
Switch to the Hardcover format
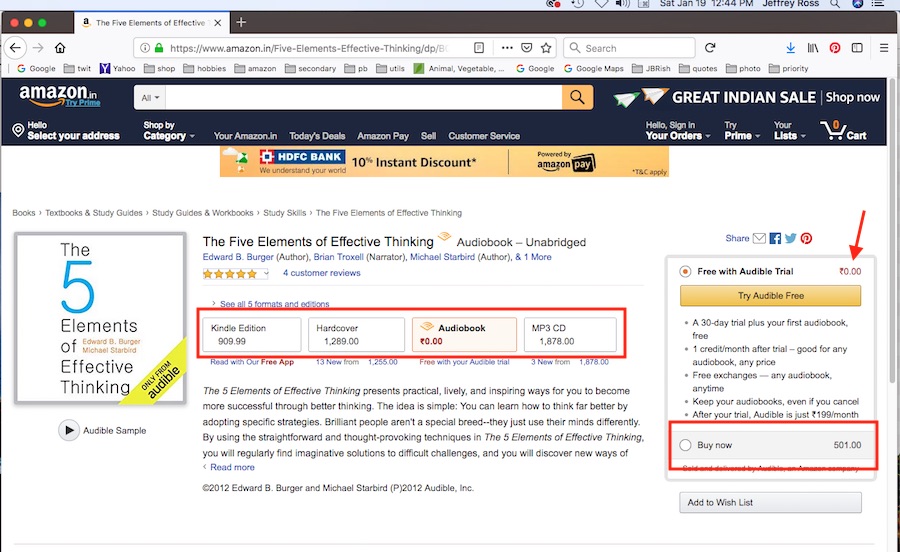point(357,334)
